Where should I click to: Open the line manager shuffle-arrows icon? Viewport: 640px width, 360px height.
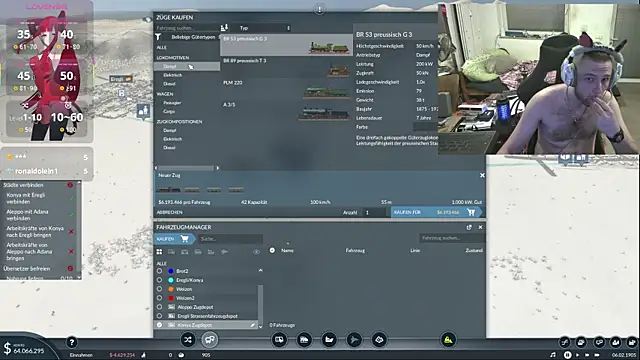(x=187, y=340)
